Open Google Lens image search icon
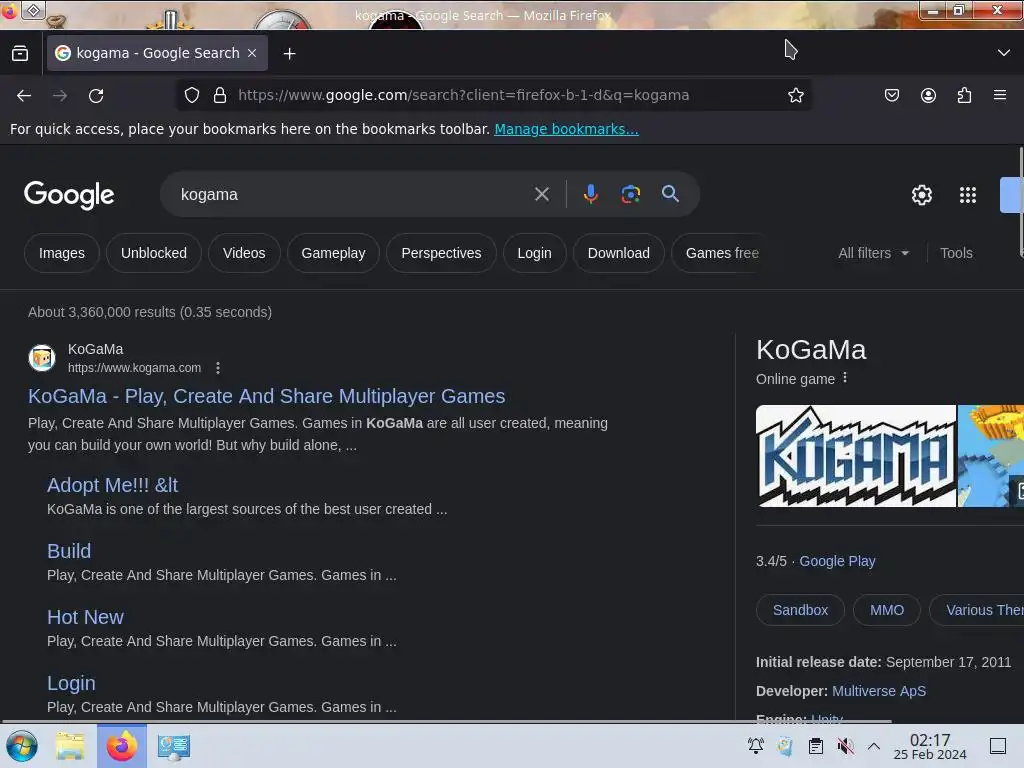 point(630,194)
